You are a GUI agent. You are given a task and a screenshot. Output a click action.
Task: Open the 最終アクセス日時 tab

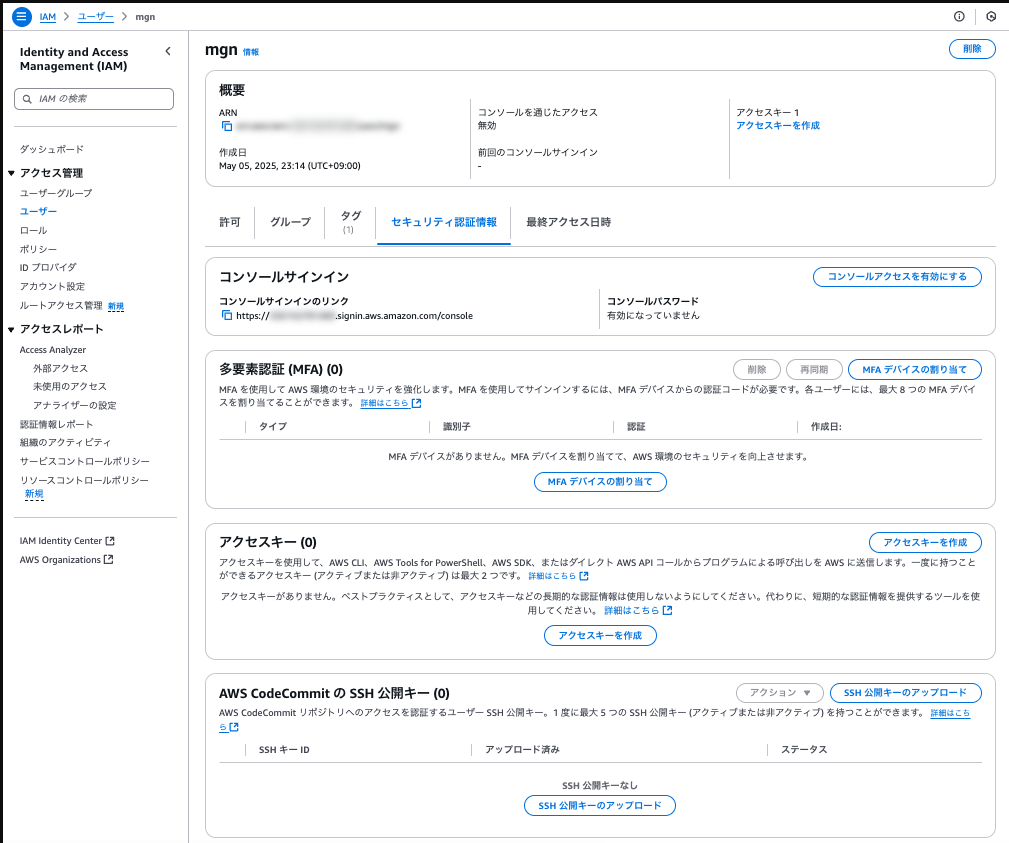point(569,222)
